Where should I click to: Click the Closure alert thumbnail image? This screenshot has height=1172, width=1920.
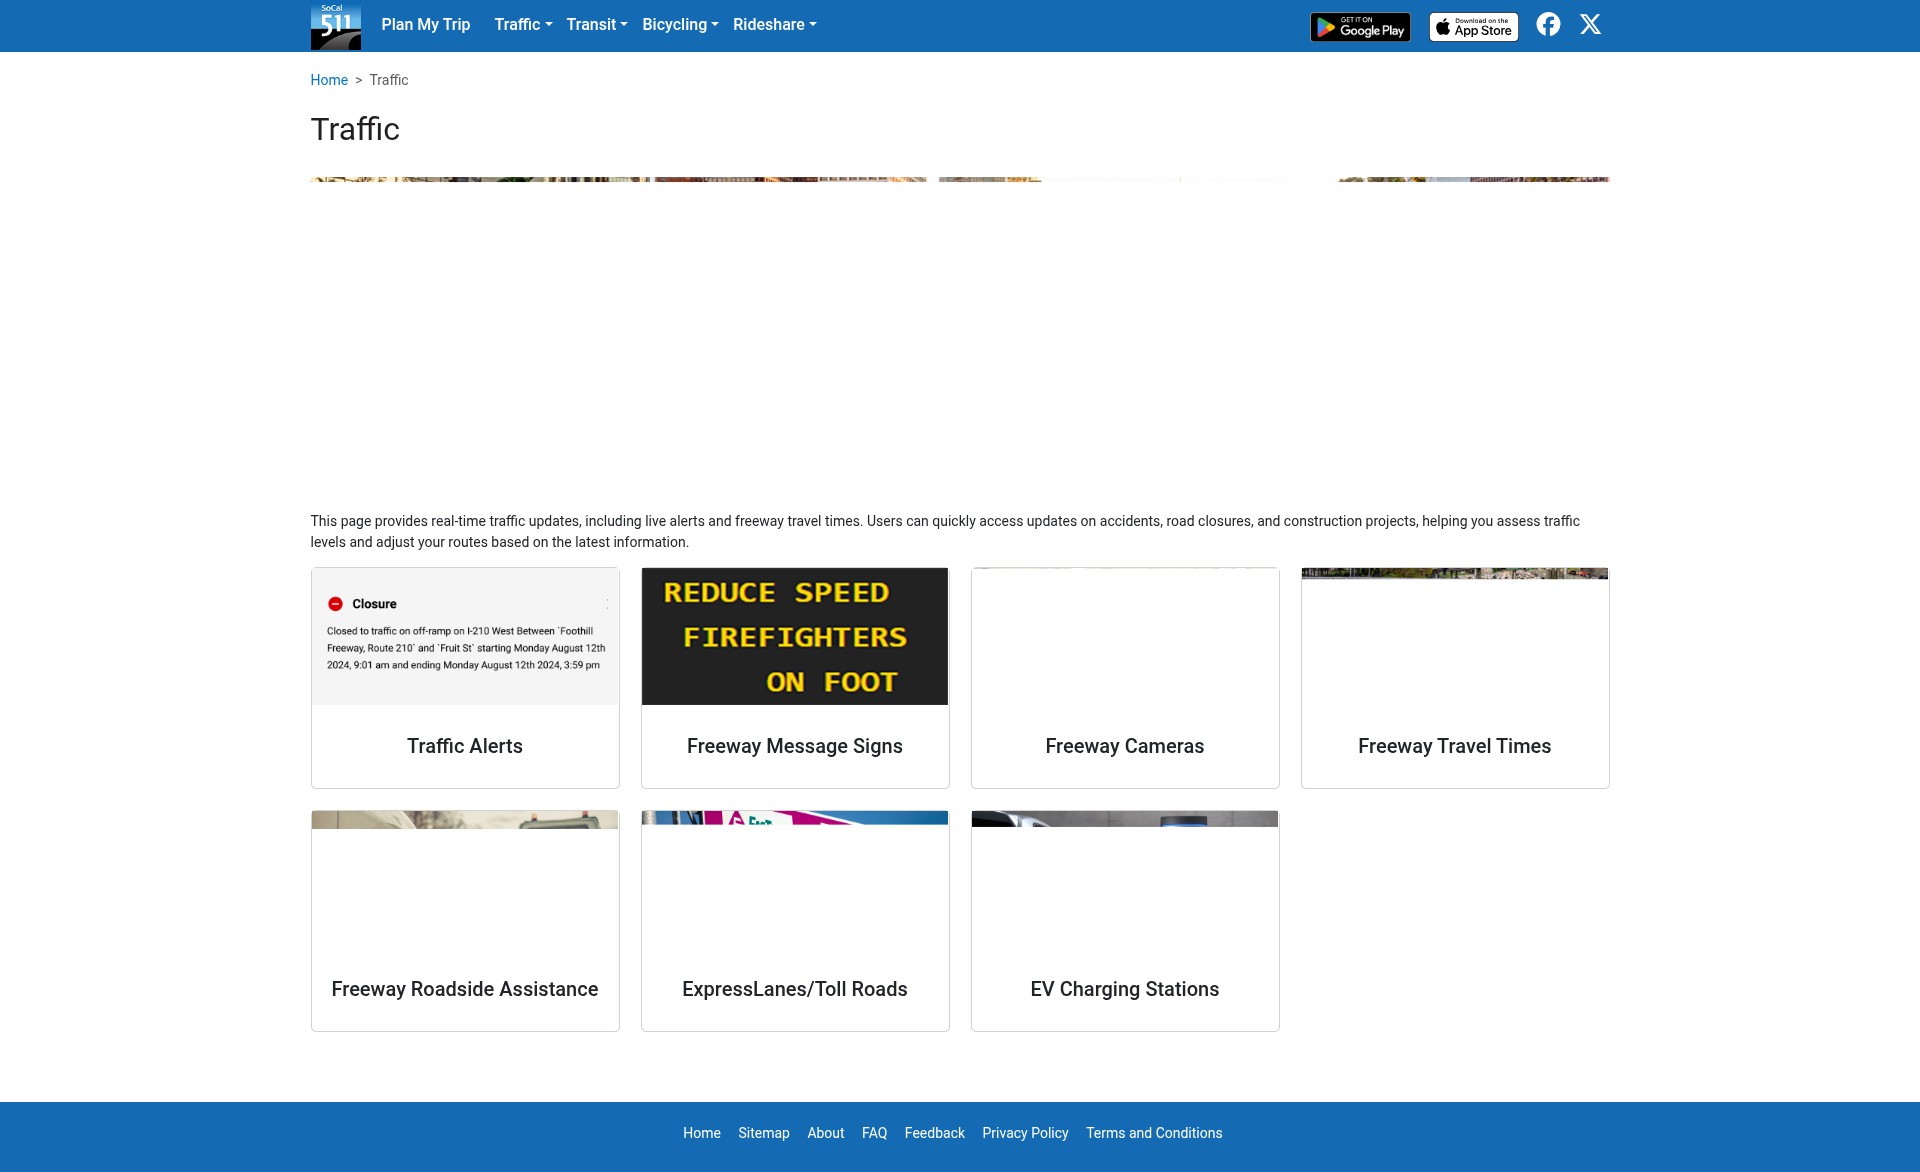pyautogui.click(x=465, y=636)
